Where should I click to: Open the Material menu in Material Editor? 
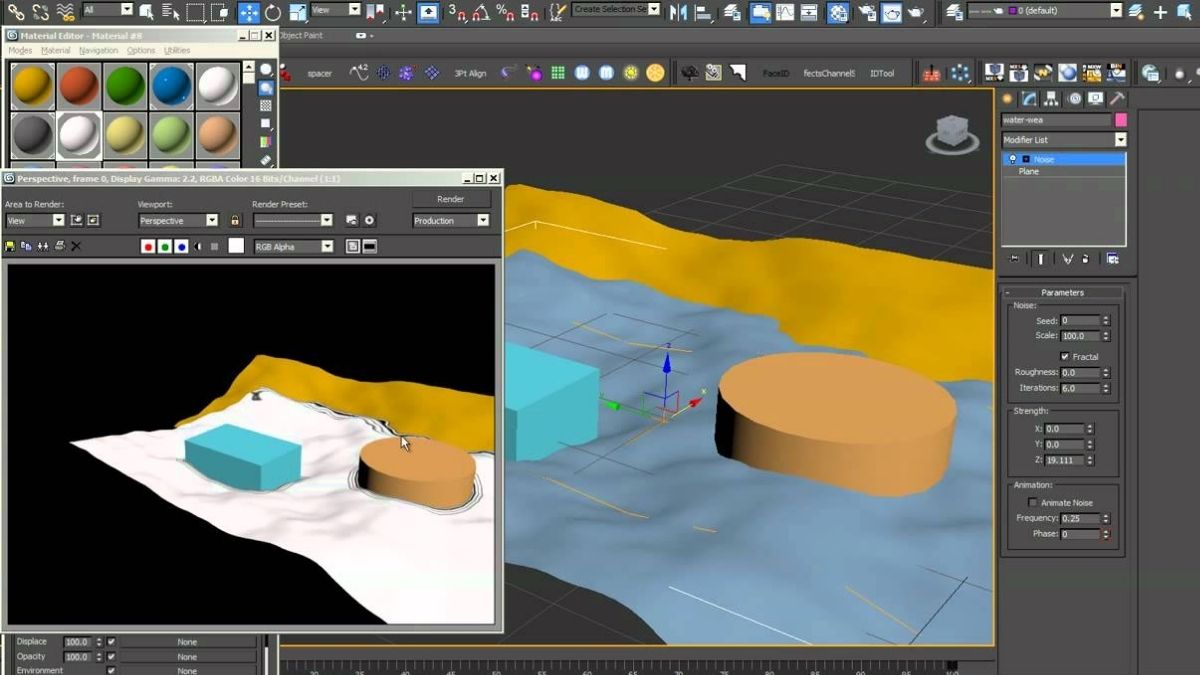56,50
